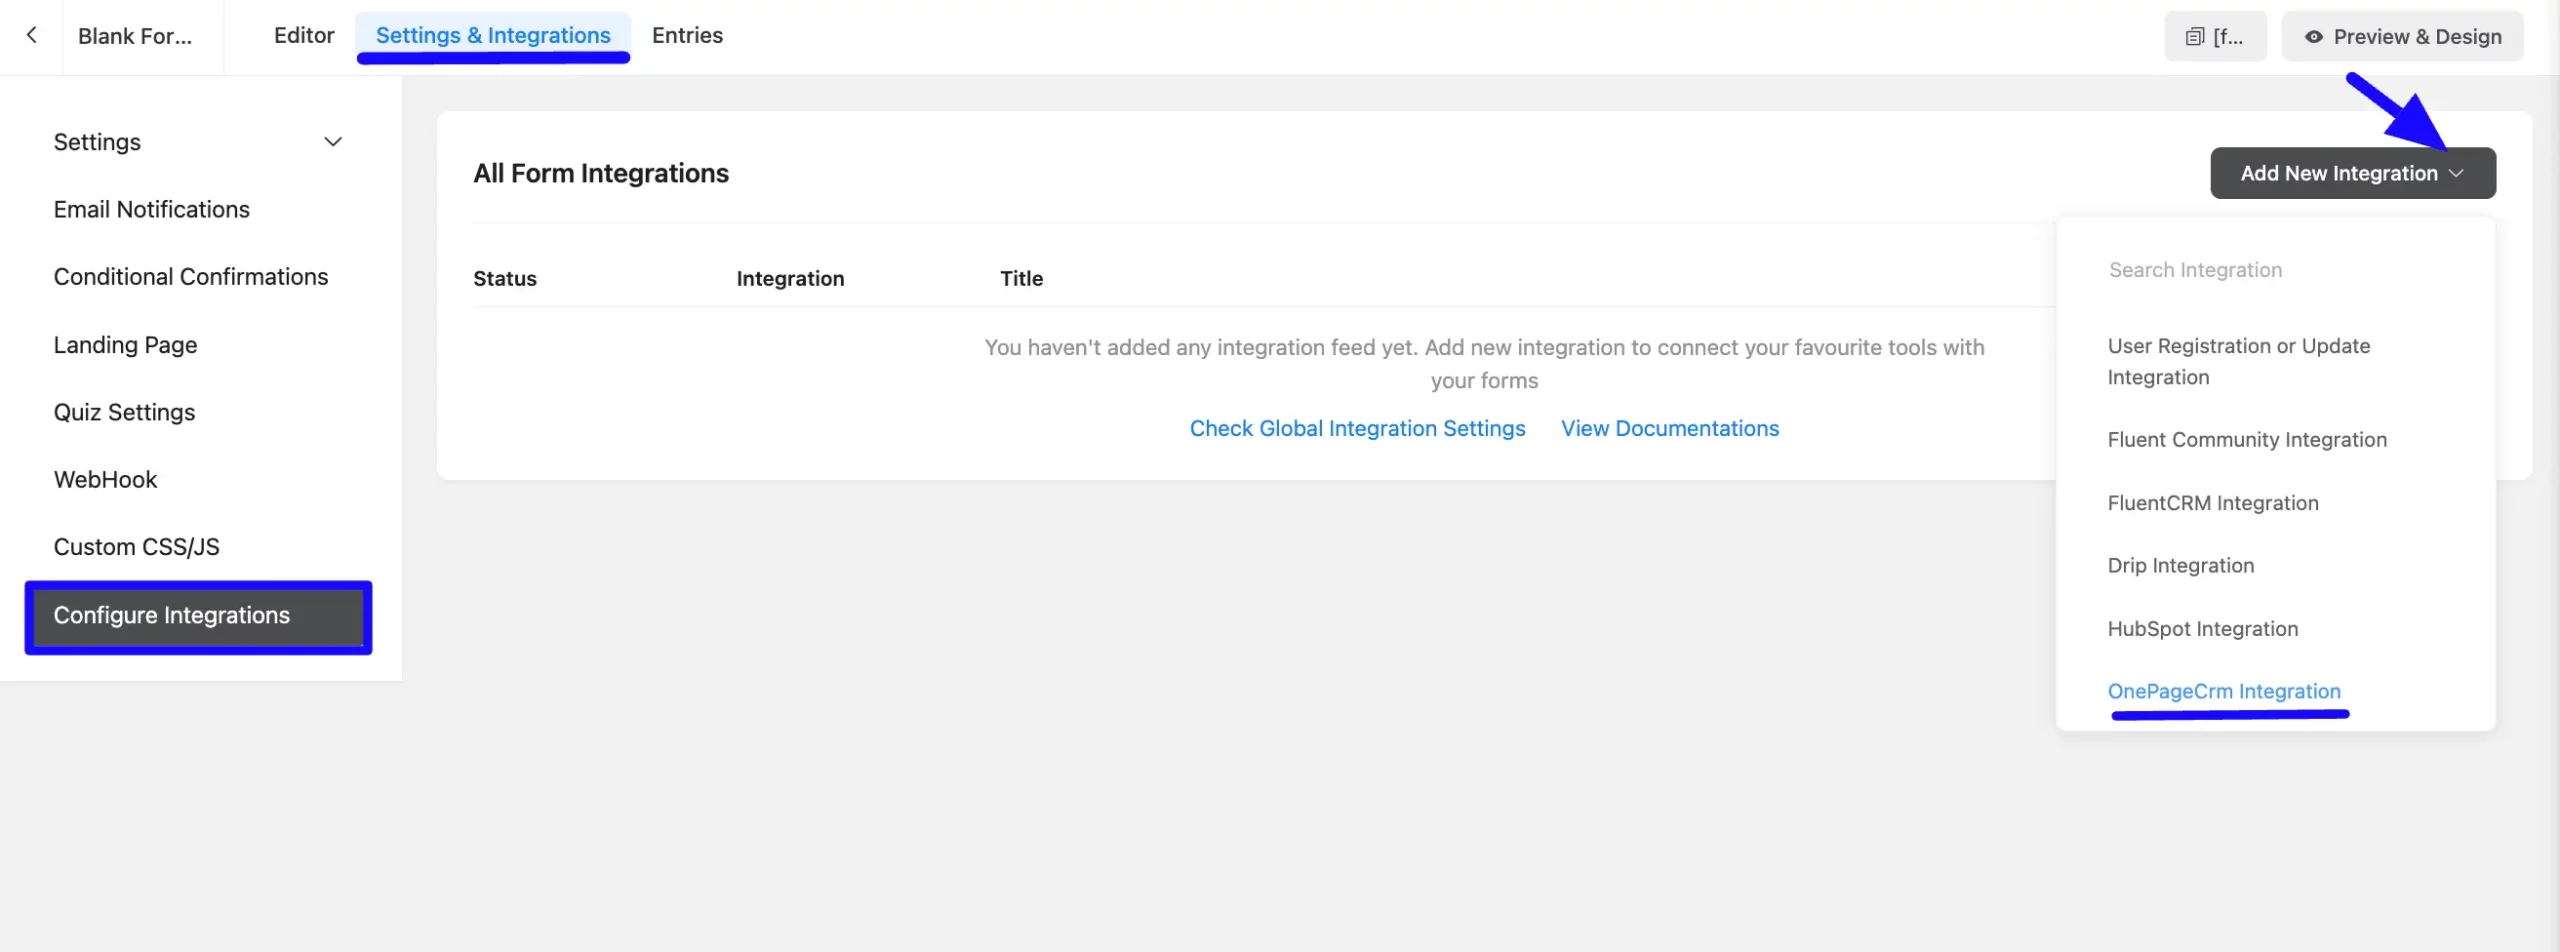Click the back arrow to exit the form
2560x952 pixels.
coord(33,35)
